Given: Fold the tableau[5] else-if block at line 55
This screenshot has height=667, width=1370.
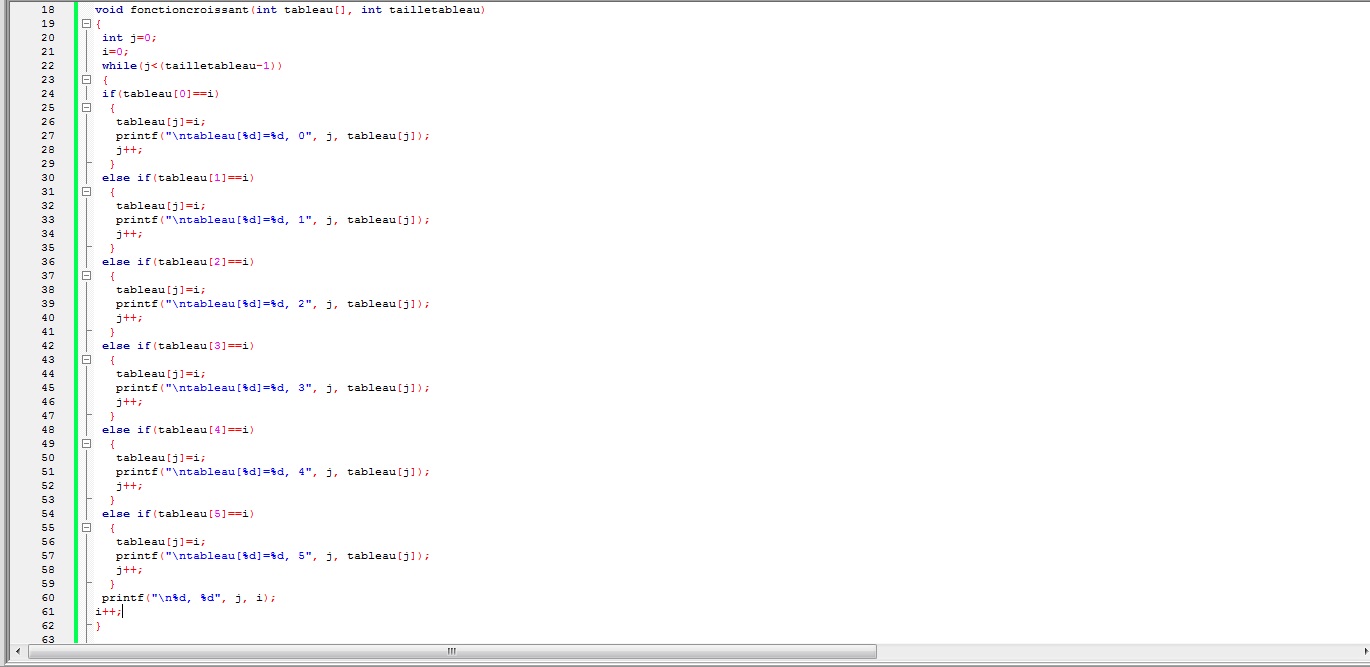Looking at the screenshot, I should click(87, 527).
